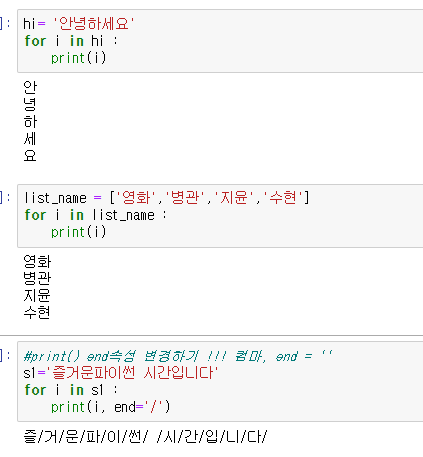This screenshot has width=423, height=457.
Task: Select the '즐/거/운/파/이/썬/' output line
Action: pyautogui.click(x=145, y=436)
